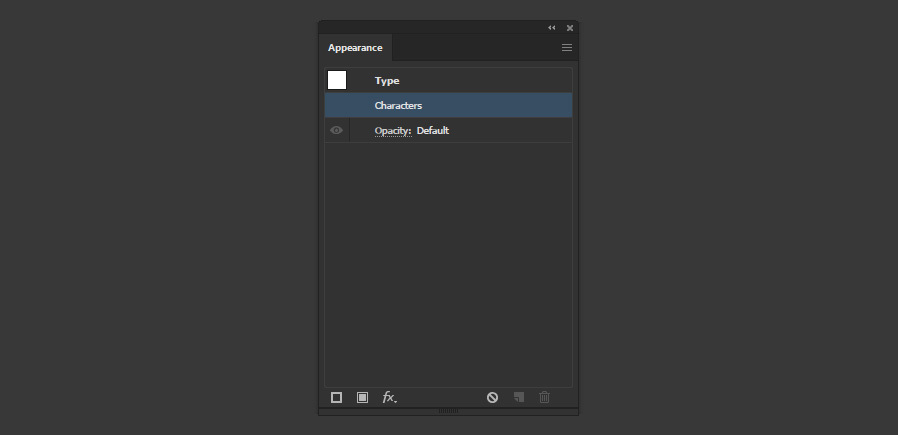Add a new stroke to the appearance
898x435 pixels.
point(336,397)
